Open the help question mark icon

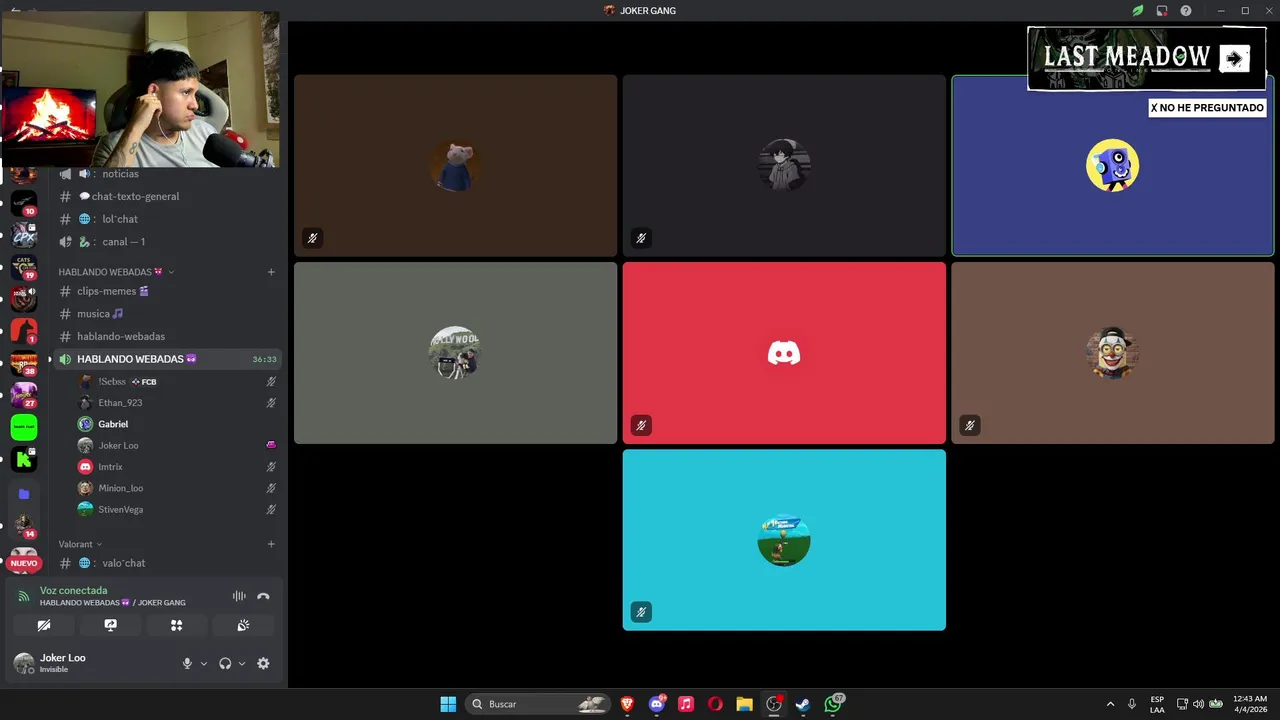[x=1186, y=11]
